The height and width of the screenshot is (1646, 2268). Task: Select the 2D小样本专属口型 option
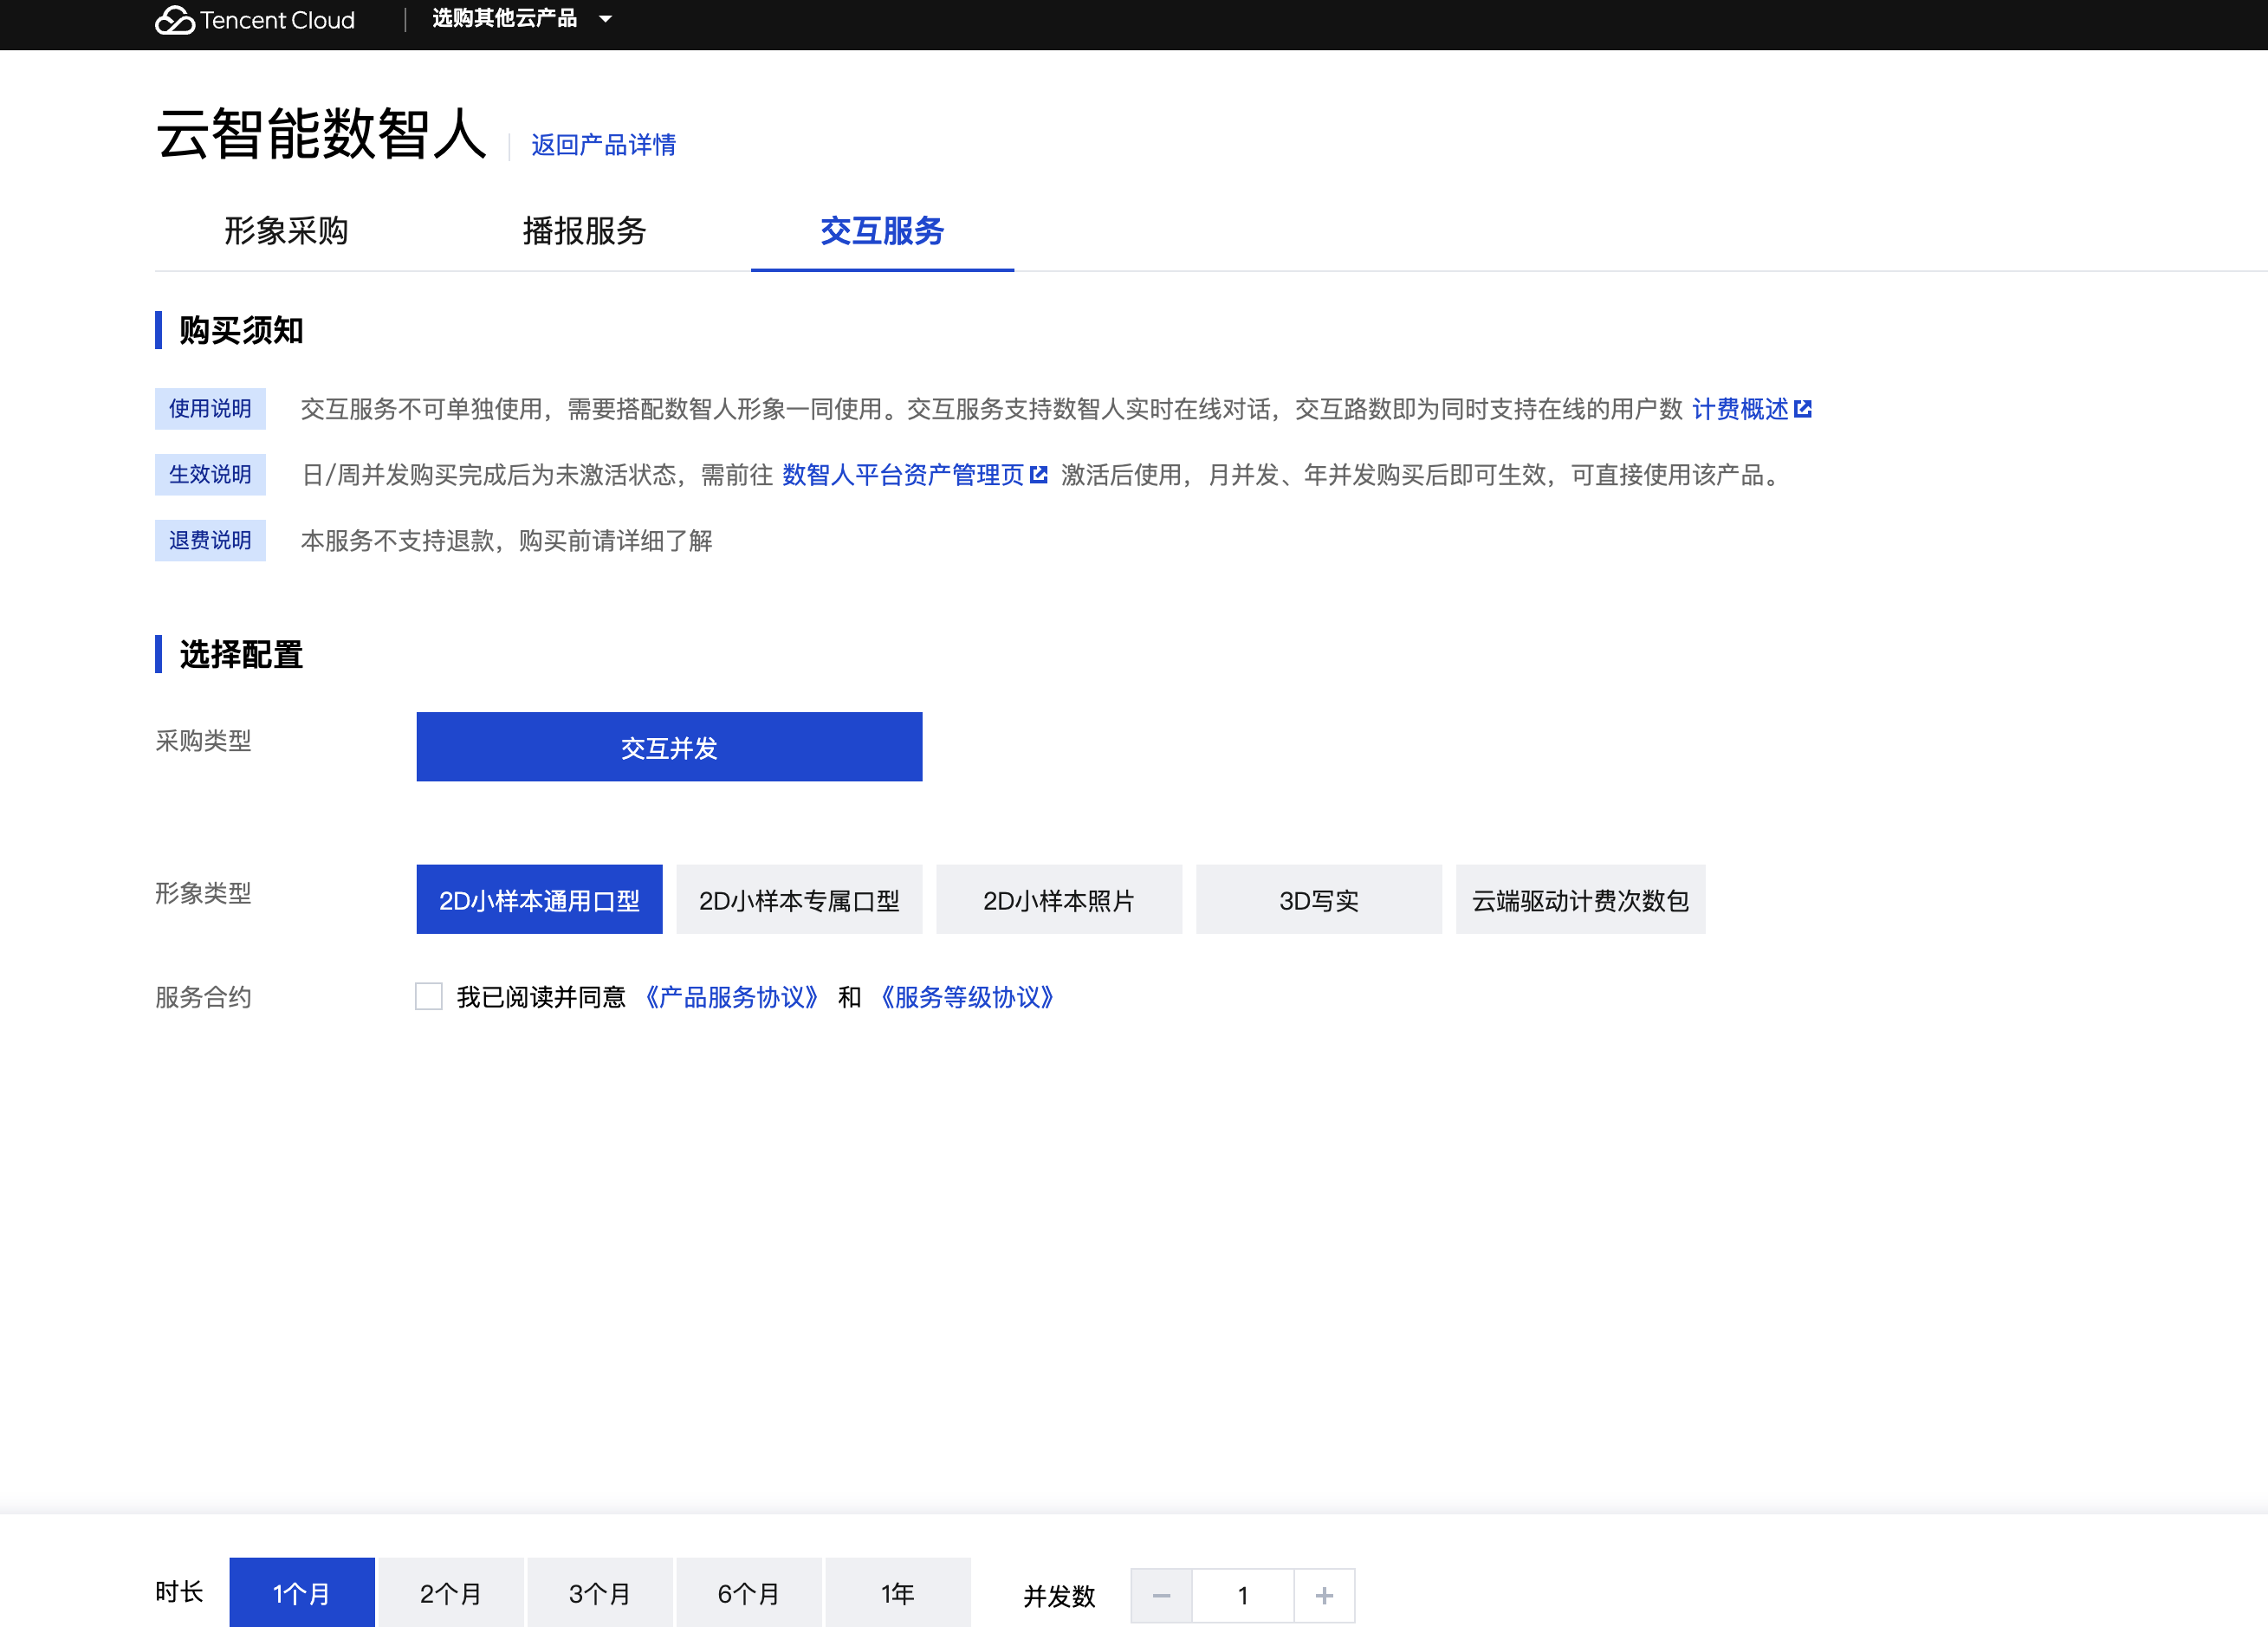point(799,900)
